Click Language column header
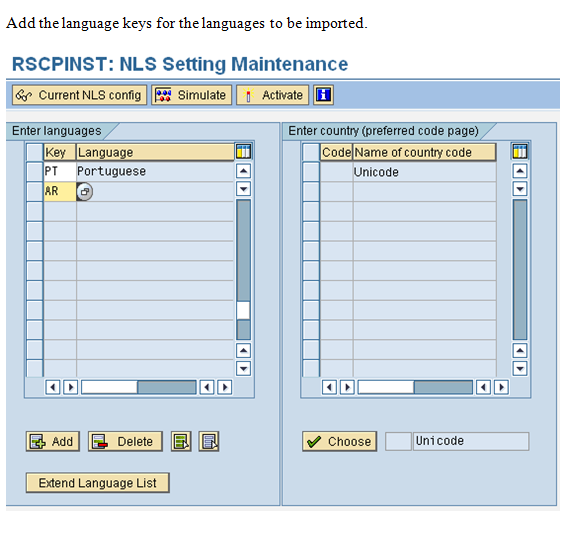Viewport: 580px width, 538px height. (155, 152)
